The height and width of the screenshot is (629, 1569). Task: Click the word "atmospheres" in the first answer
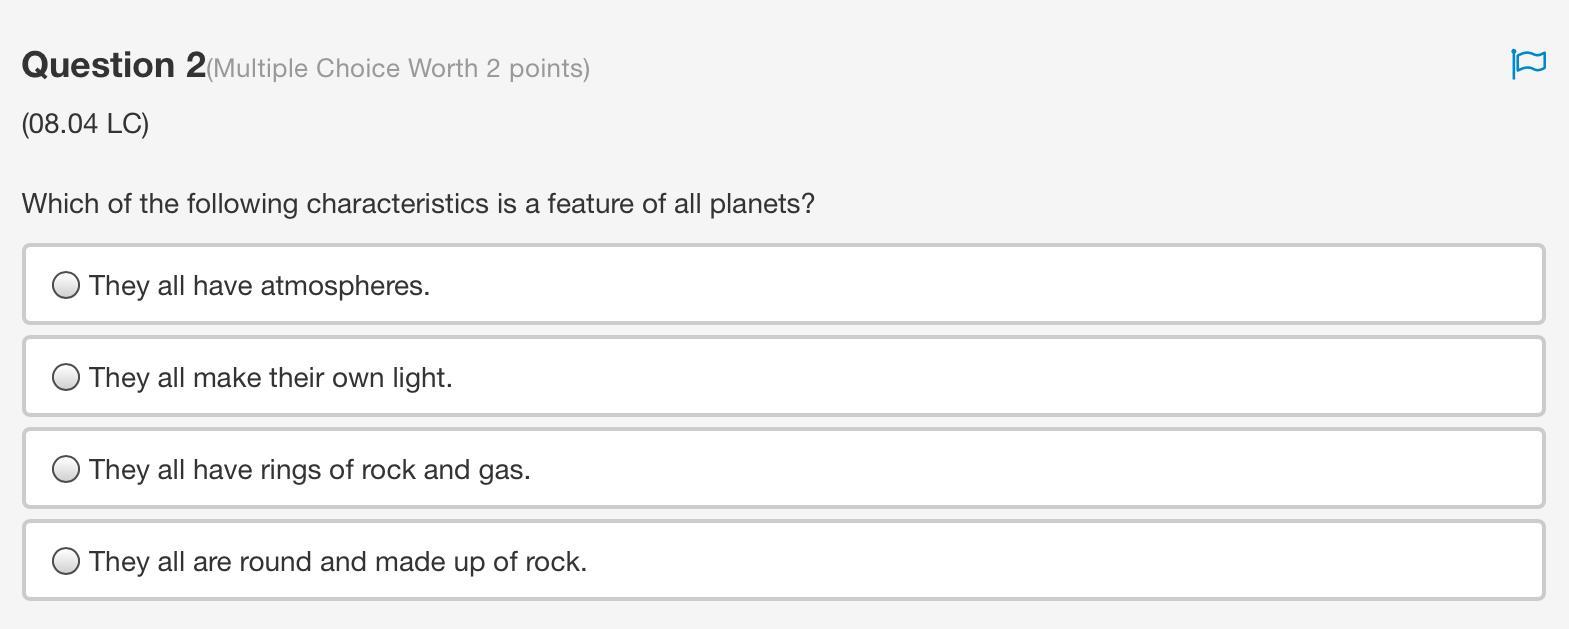(344, 286)
